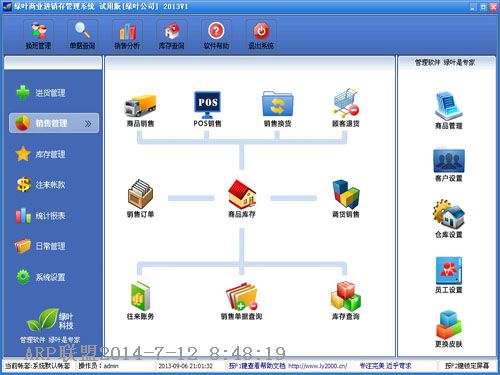Open the 库存查询 house toolbar icon

pyautogui.click(x=172, y=36)
